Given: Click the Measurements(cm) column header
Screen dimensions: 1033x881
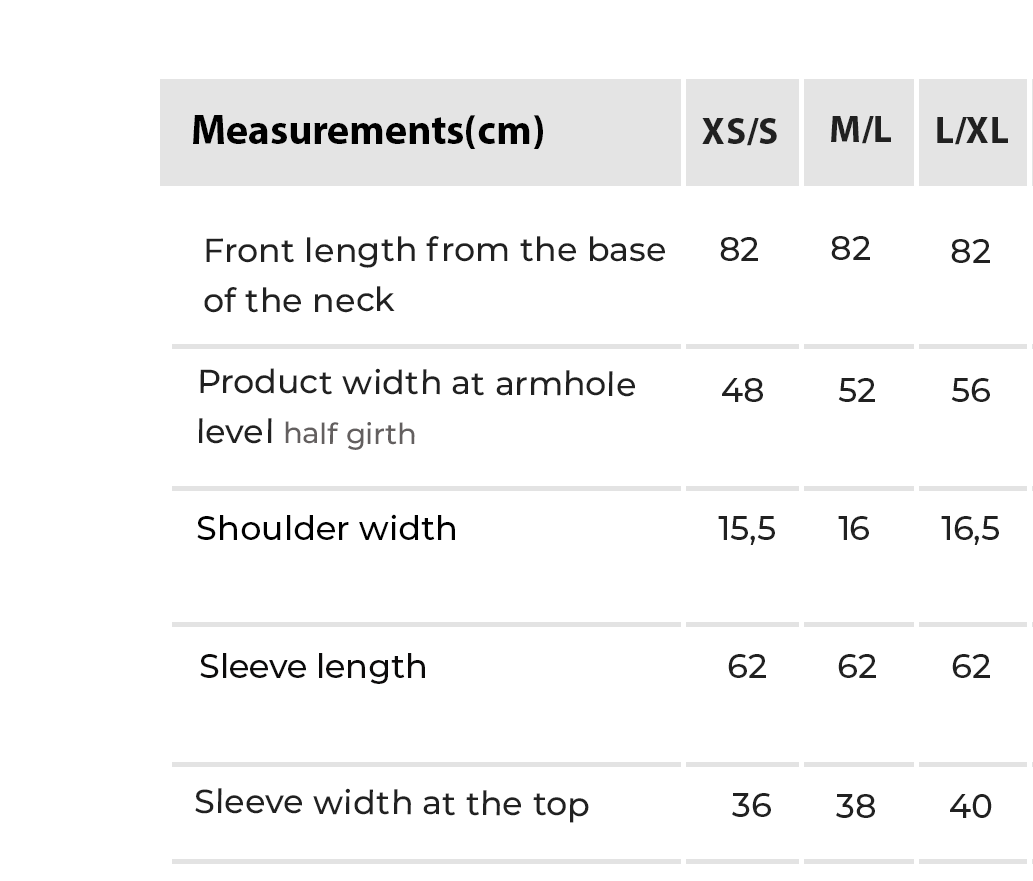Looking at the screenshot, I should pos(368,131).
